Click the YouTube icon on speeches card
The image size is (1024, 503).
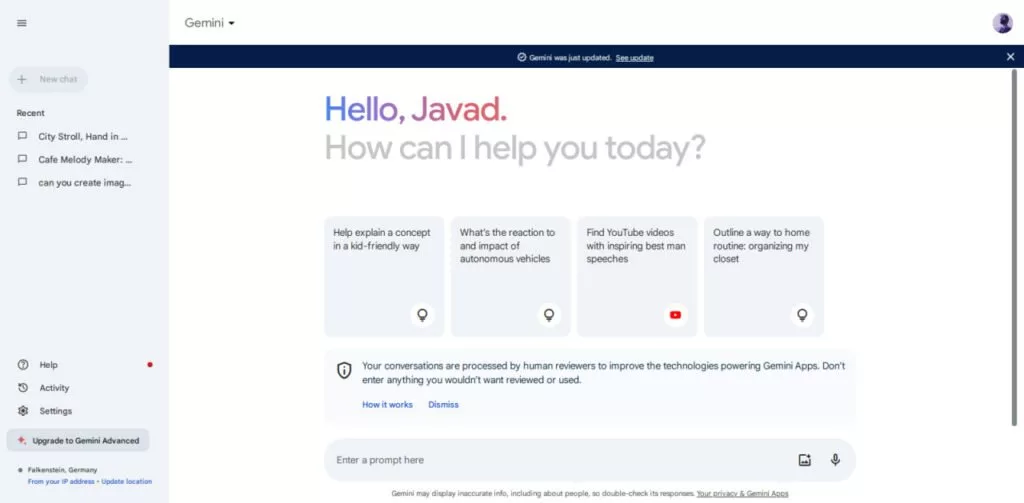pyautogui.click(x=675, y=314)
